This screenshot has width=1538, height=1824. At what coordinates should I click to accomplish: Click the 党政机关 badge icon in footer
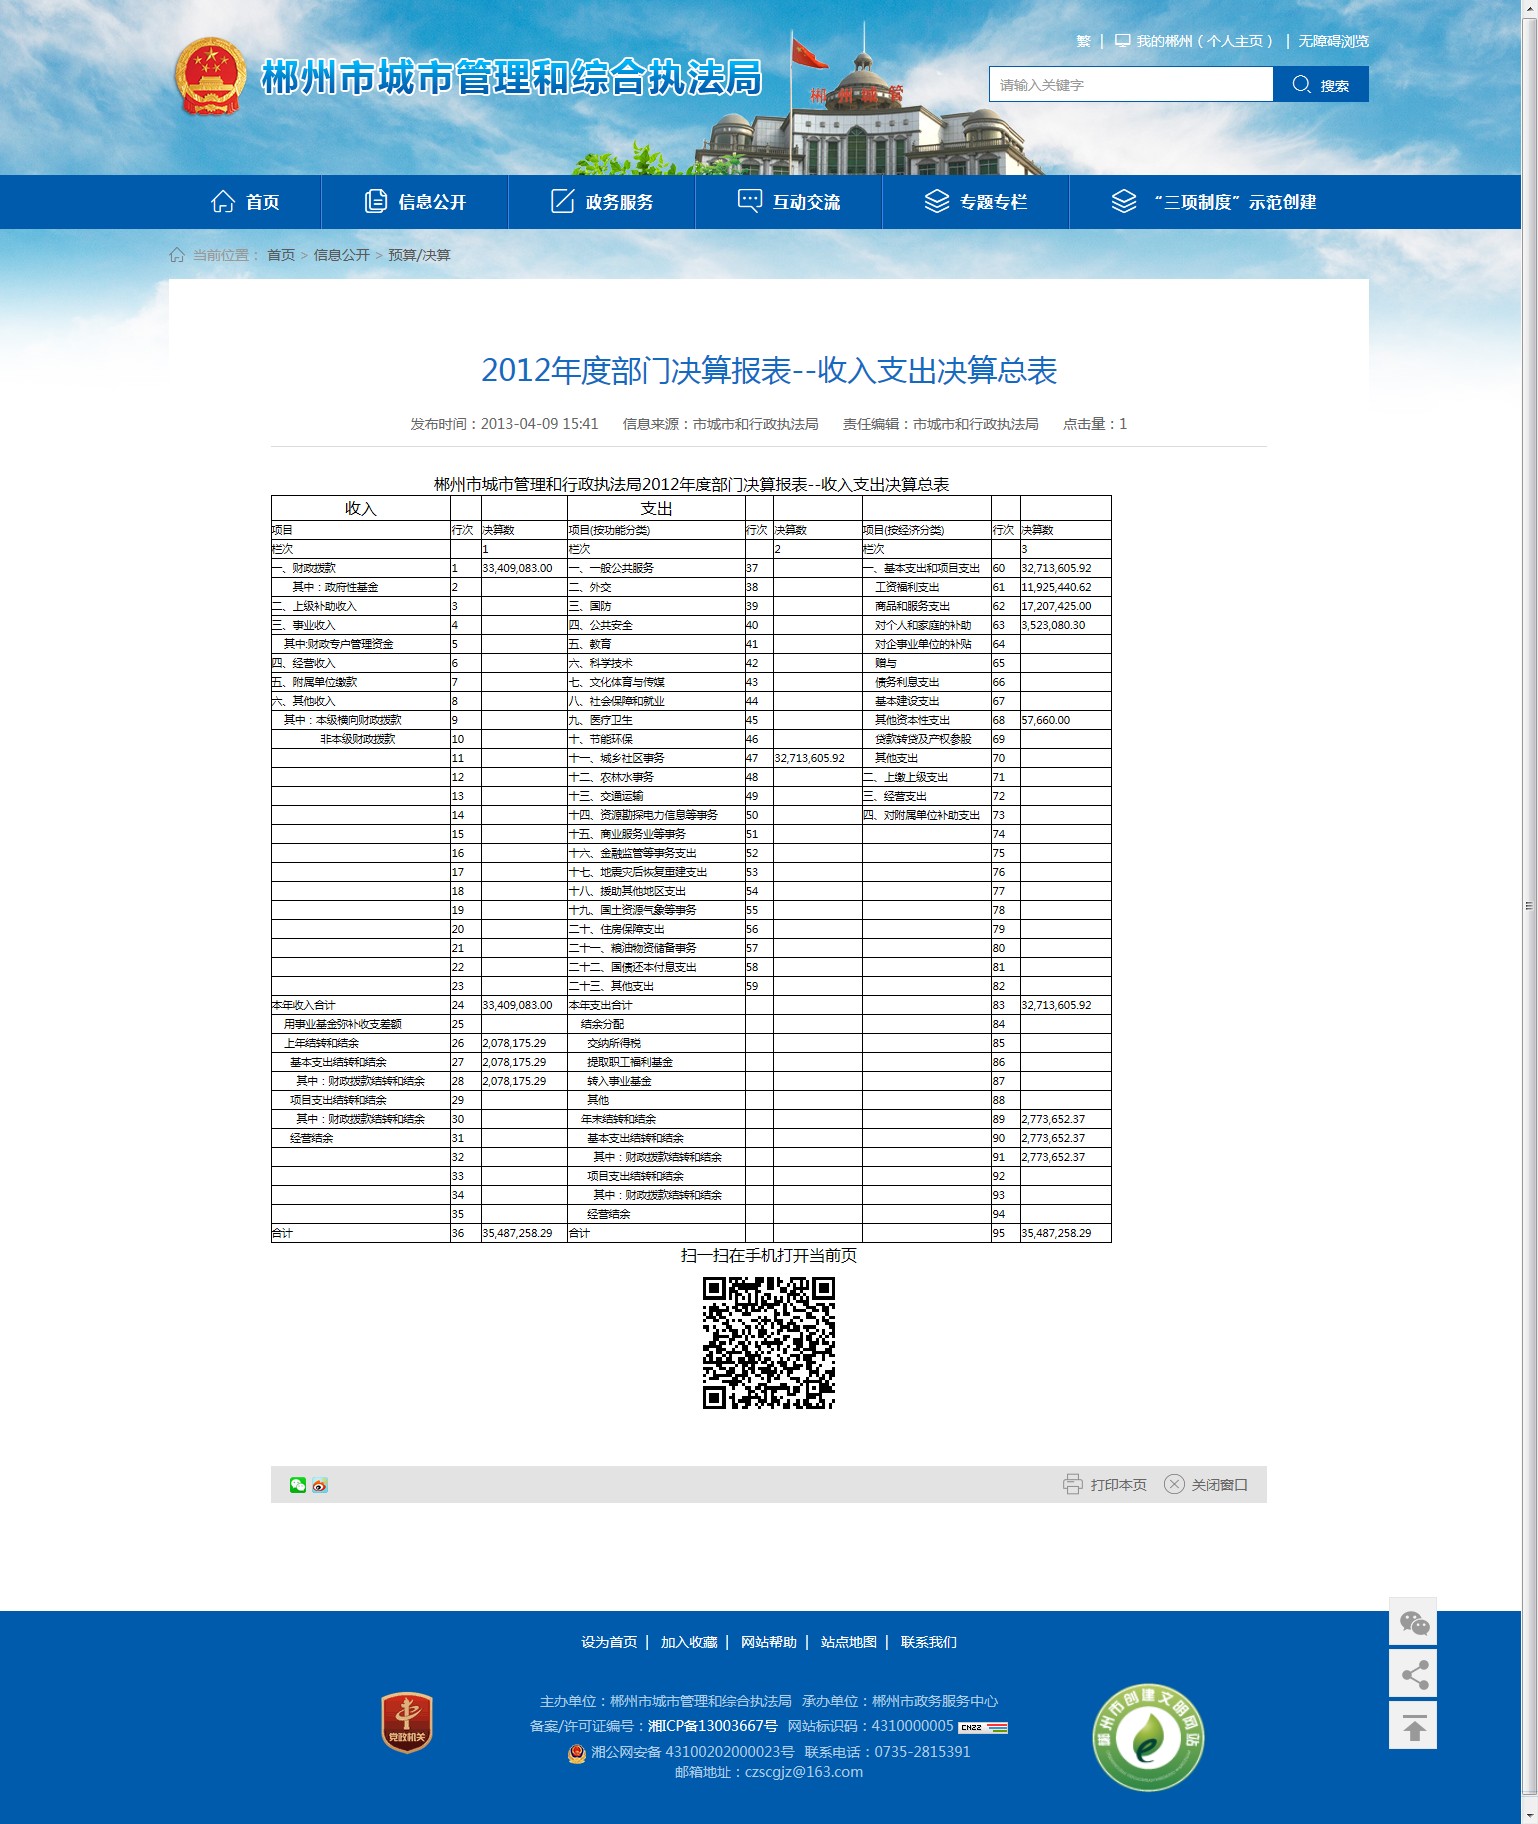[x=407, y=1722]
